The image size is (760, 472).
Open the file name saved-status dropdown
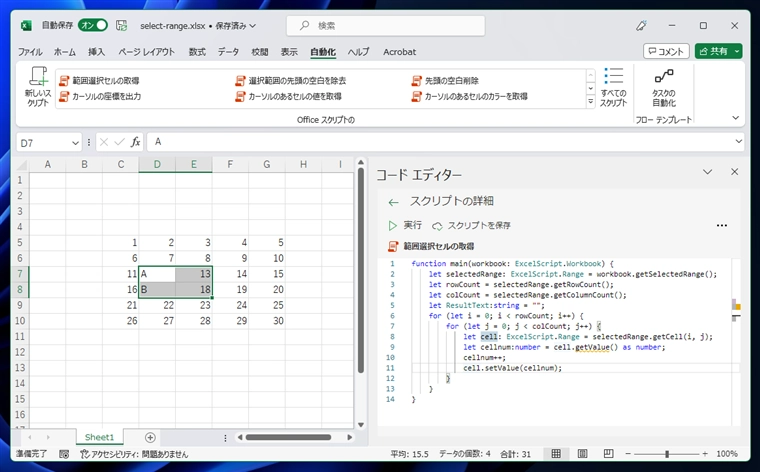(x=253, y=26)
